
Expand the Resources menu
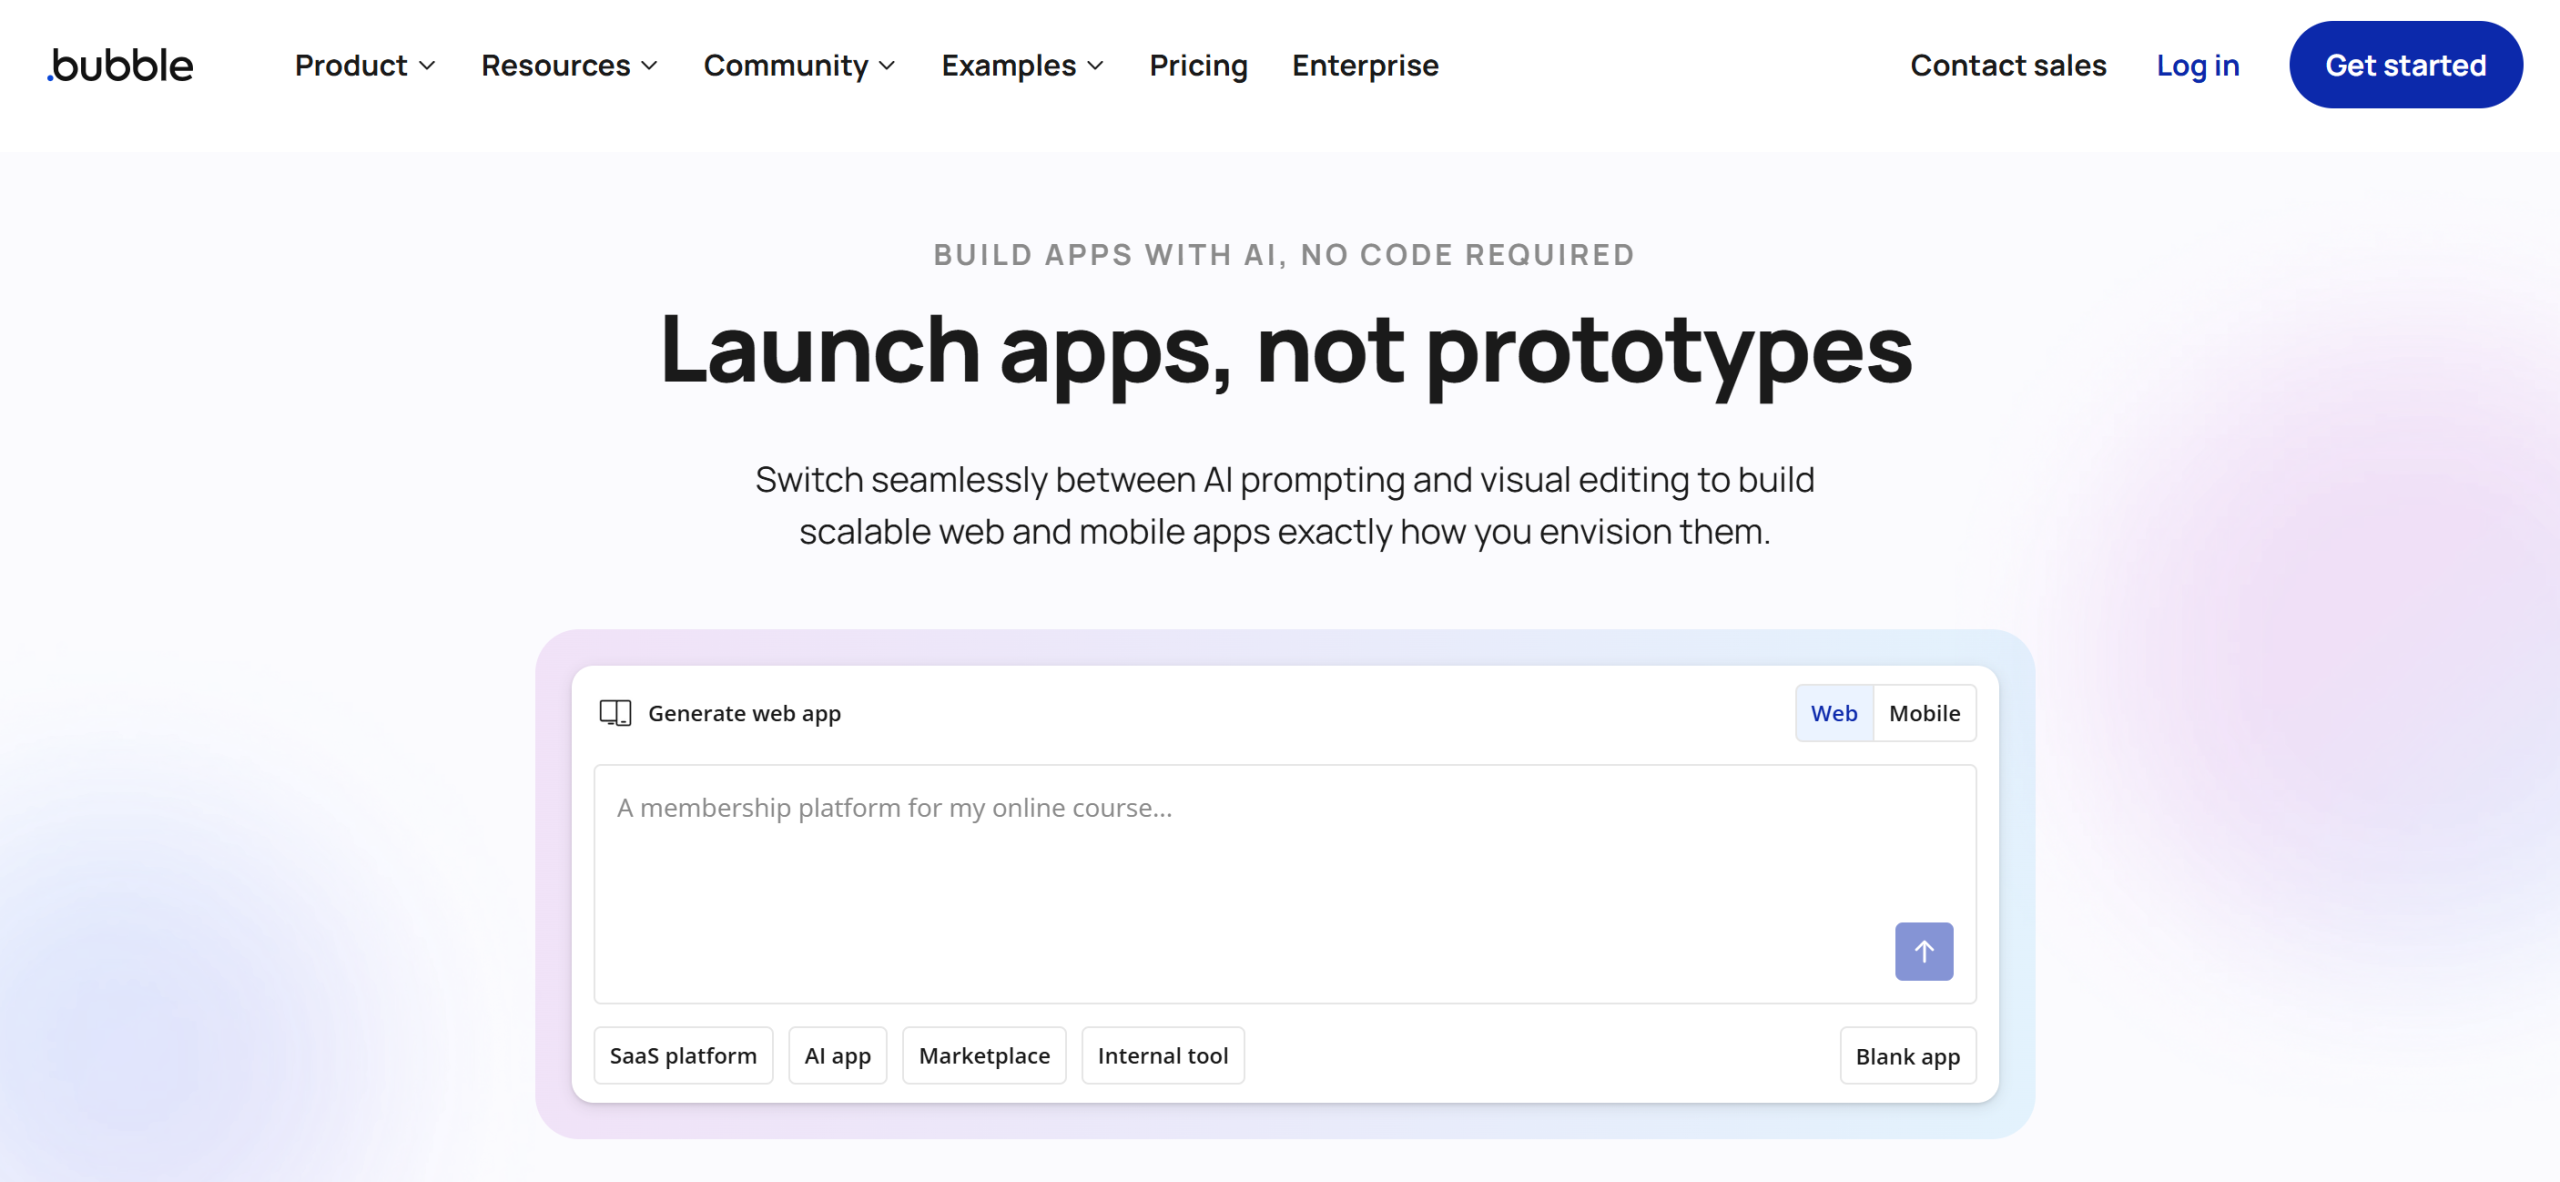coord(569,65)
